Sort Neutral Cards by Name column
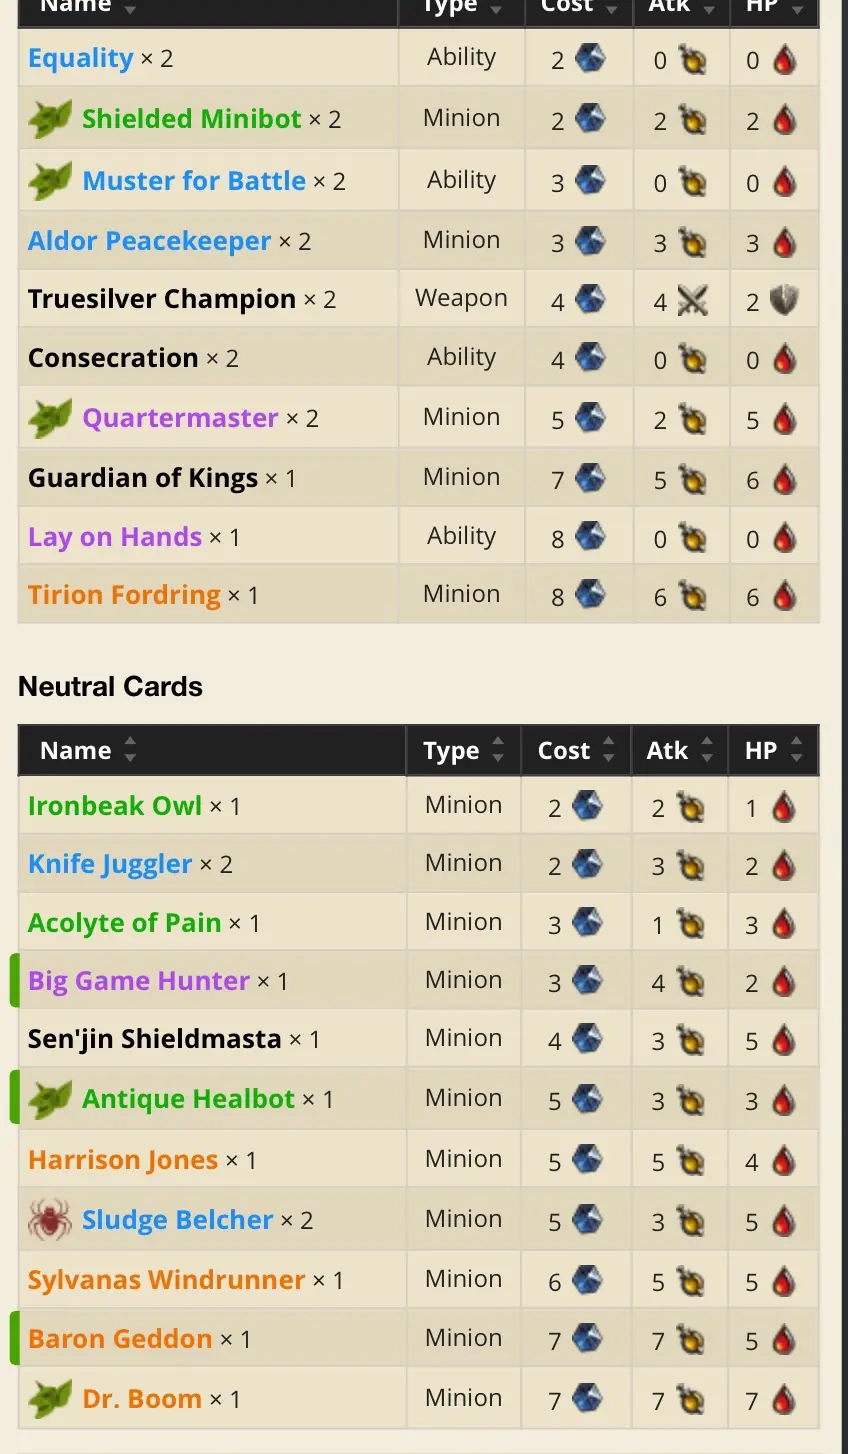Screen dimensions: 848x1454 point(85,751)
